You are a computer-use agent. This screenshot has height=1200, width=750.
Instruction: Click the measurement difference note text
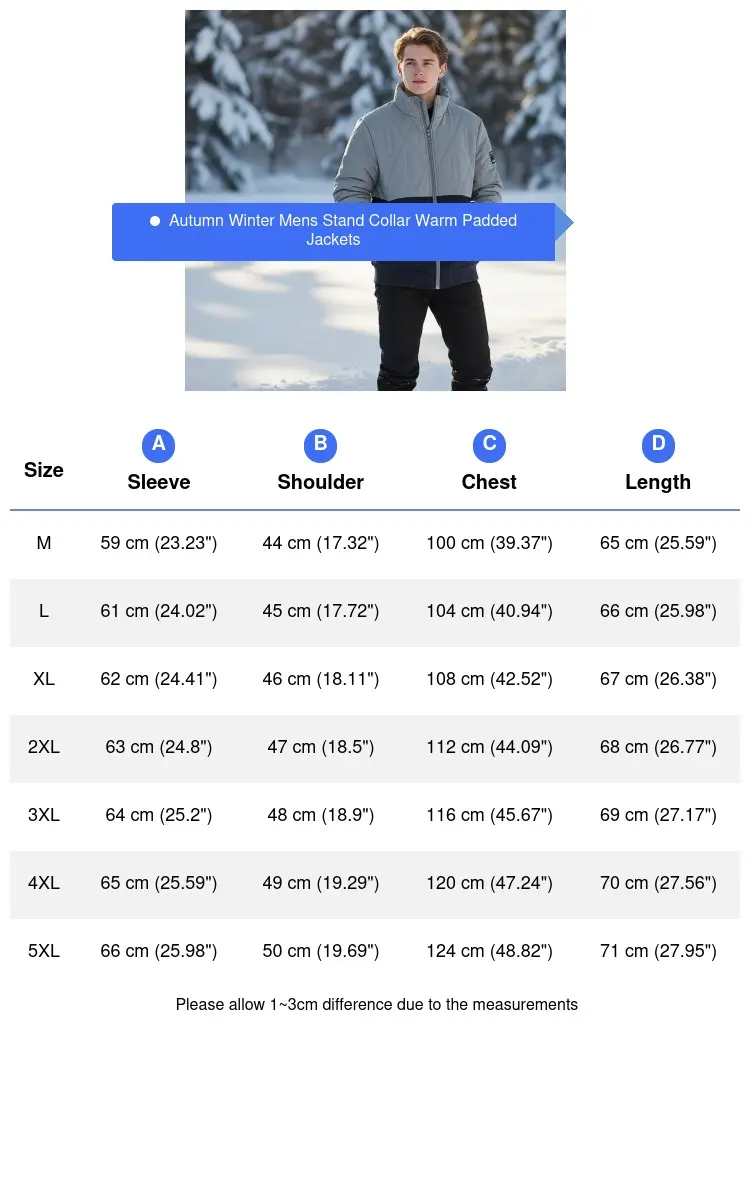[x=377, y=1004]
